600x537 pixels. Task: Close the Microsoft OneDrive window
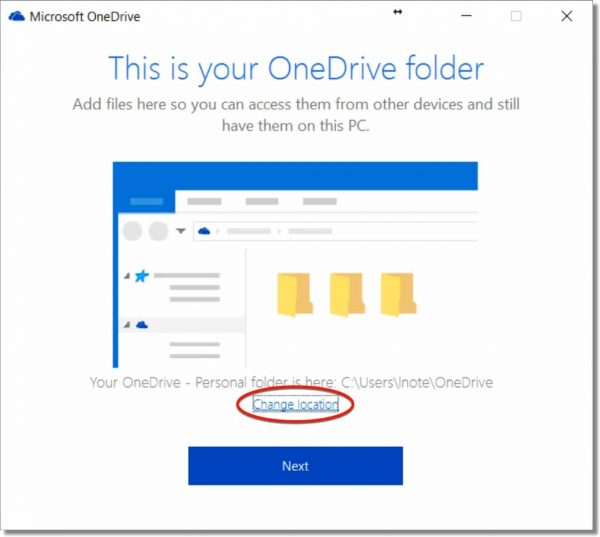click(567, 16)
